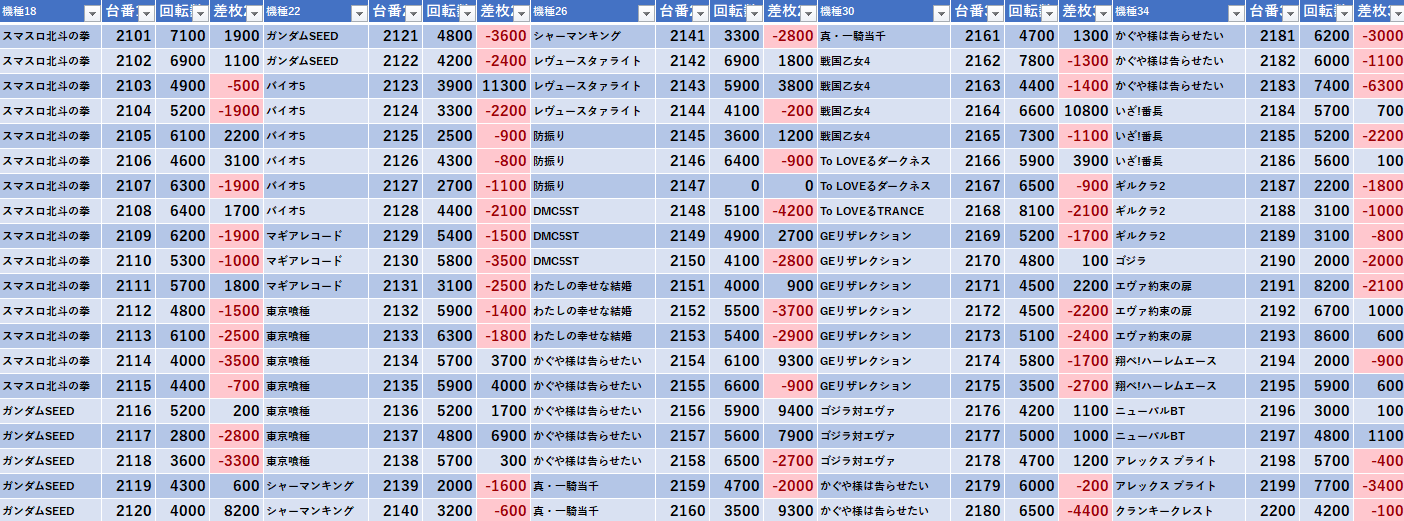Open 台番 filter arrow above number 2121

pos(412,13)
